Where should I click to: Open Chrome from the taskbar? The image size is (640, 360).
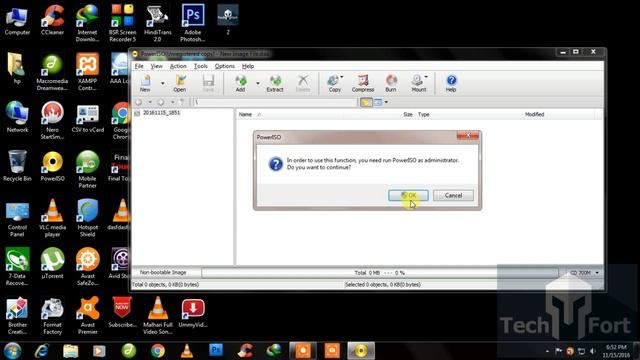[158, 351]
